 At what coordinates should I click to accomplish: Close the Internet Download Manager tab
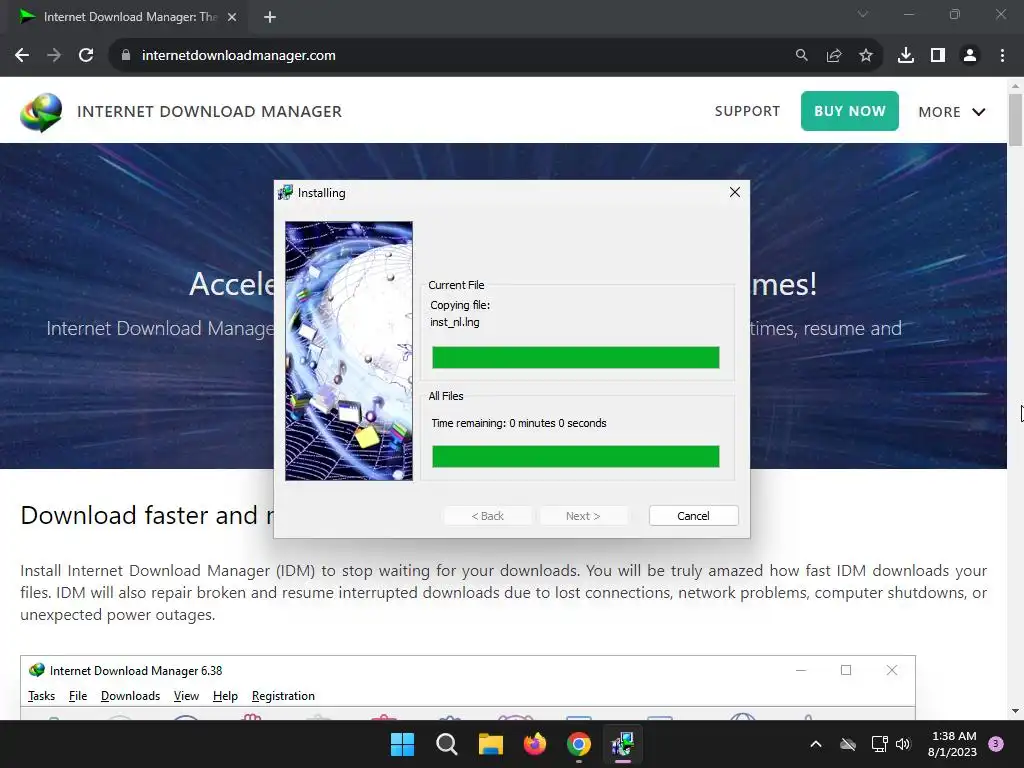tap(232, 17)
